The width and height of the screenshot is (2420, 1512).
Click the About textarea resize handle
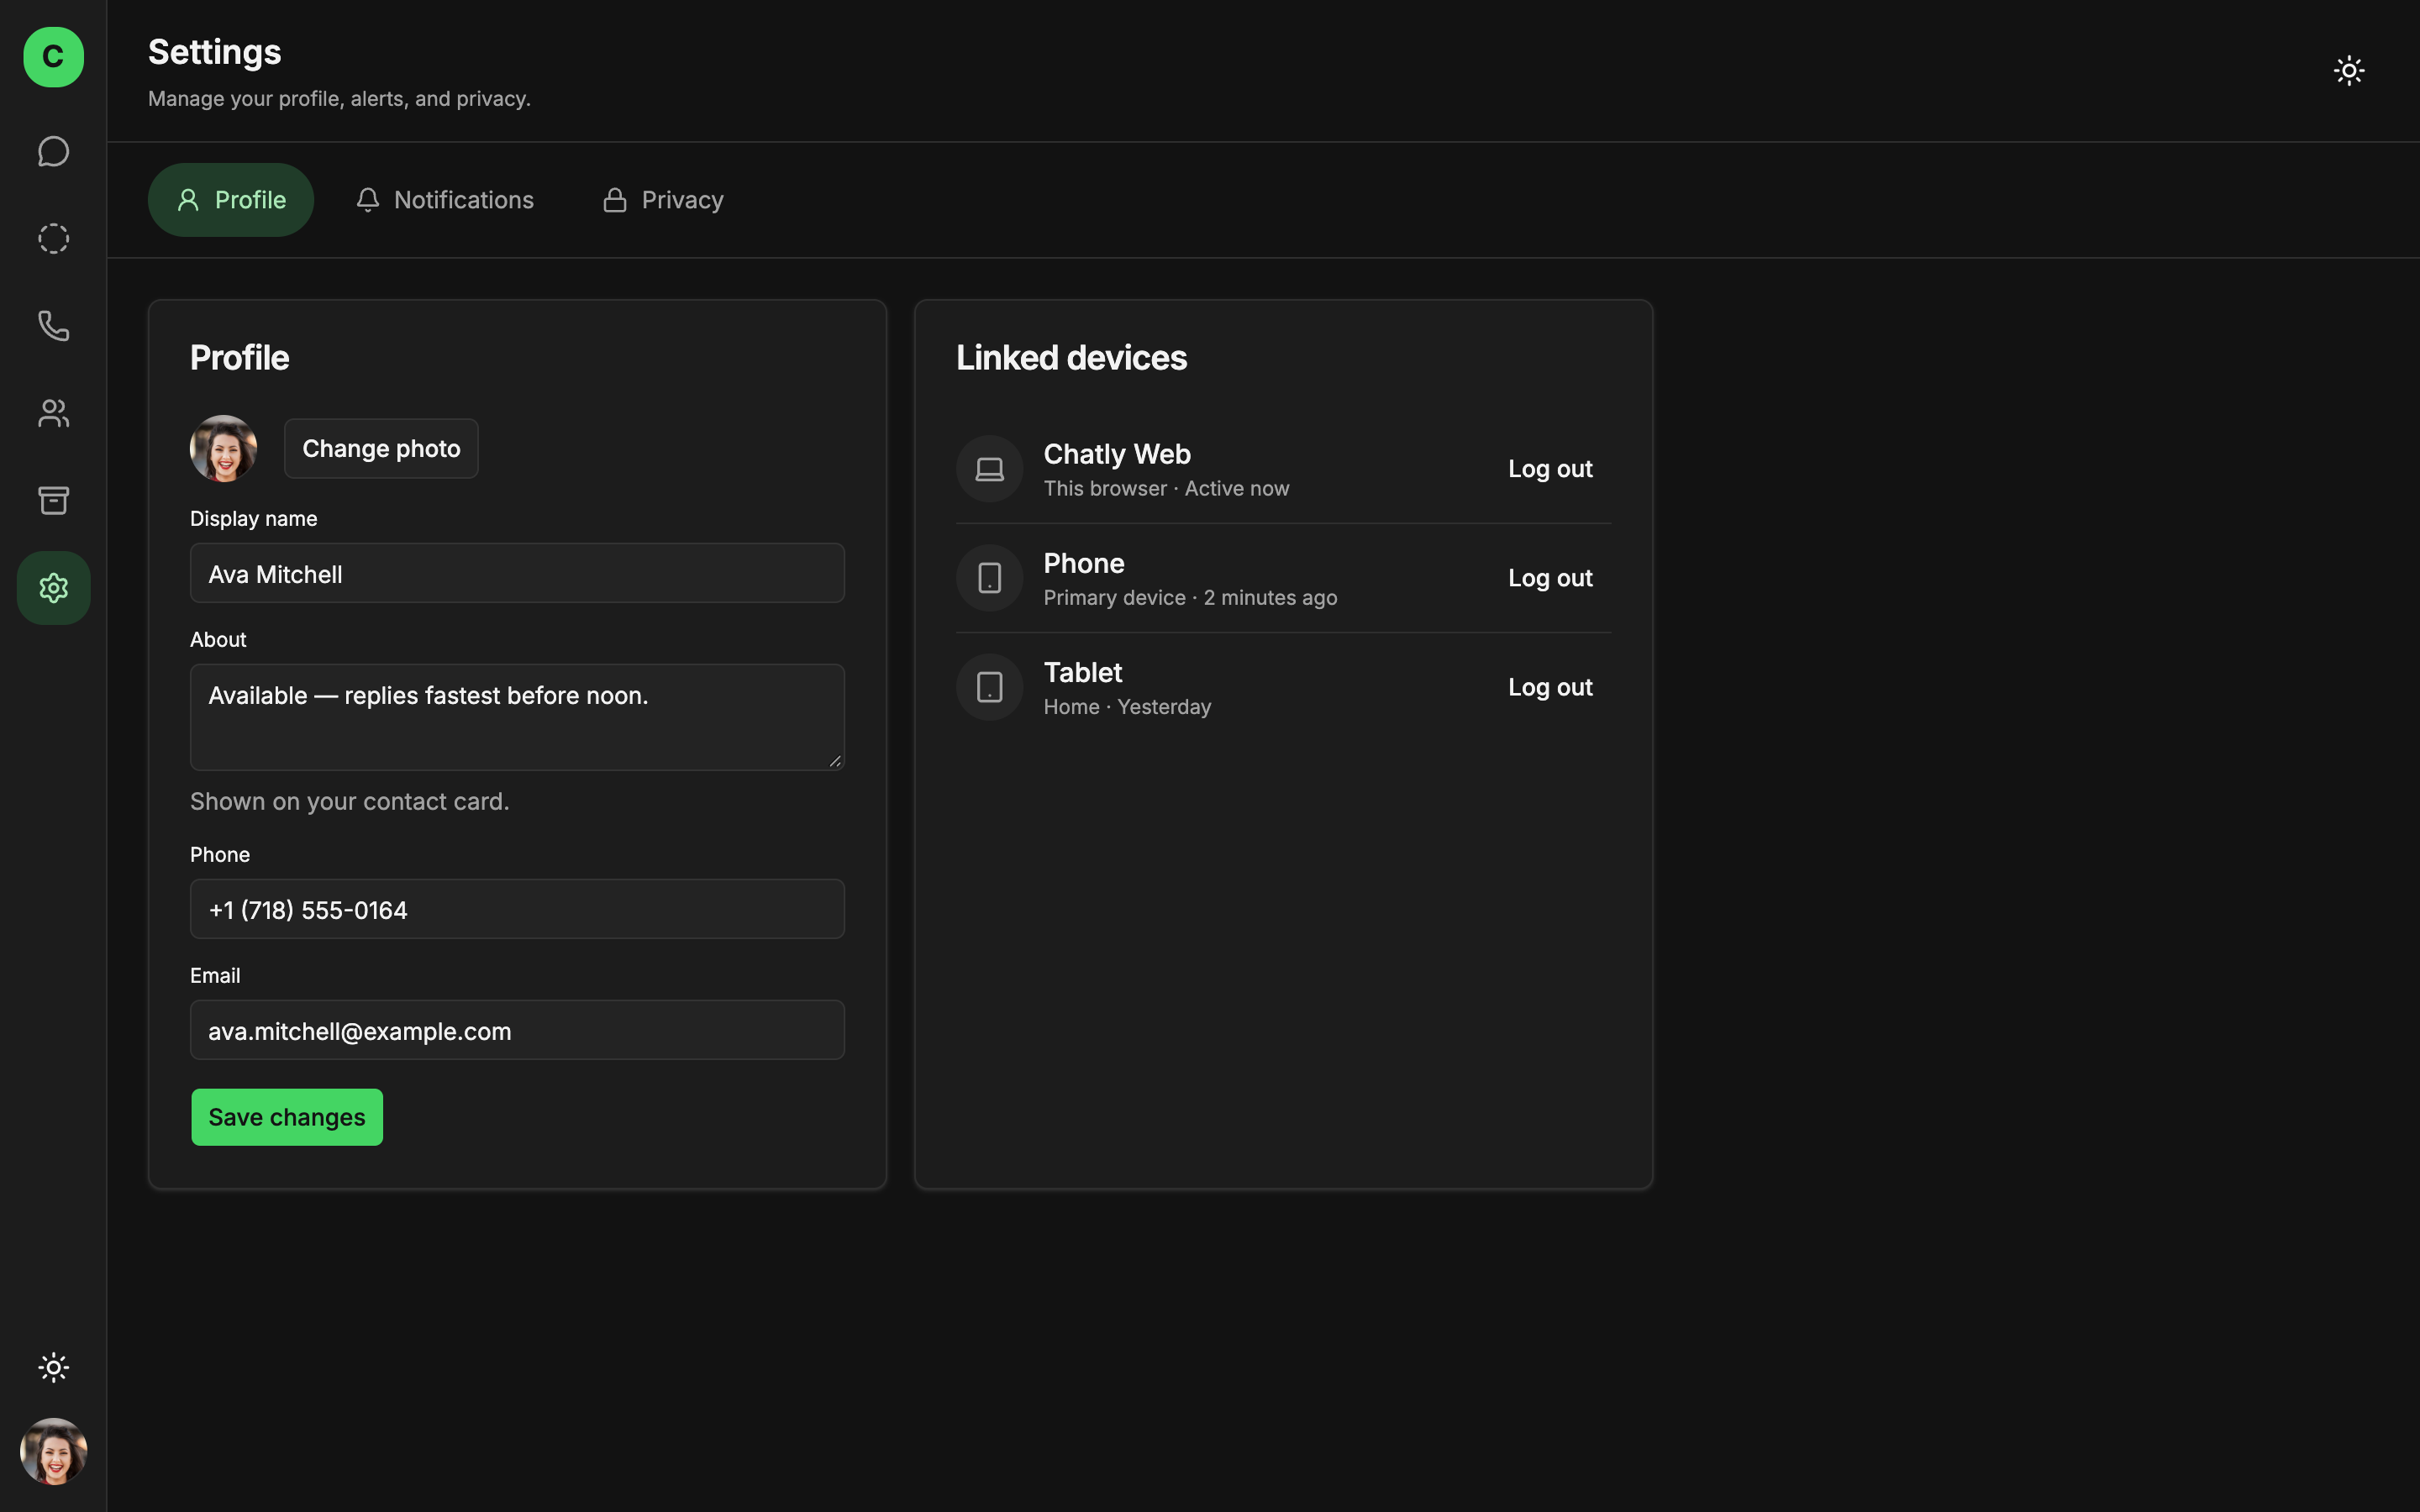(x=835, y=761)
